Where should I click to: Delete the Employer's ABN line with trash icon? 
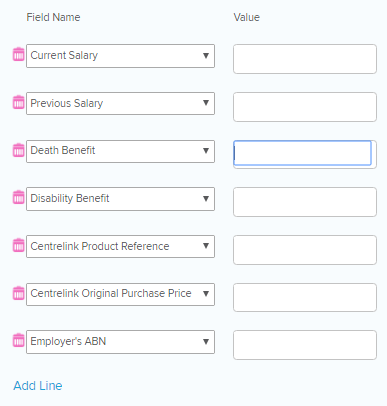pyautogui.click(x=19, y=340)
